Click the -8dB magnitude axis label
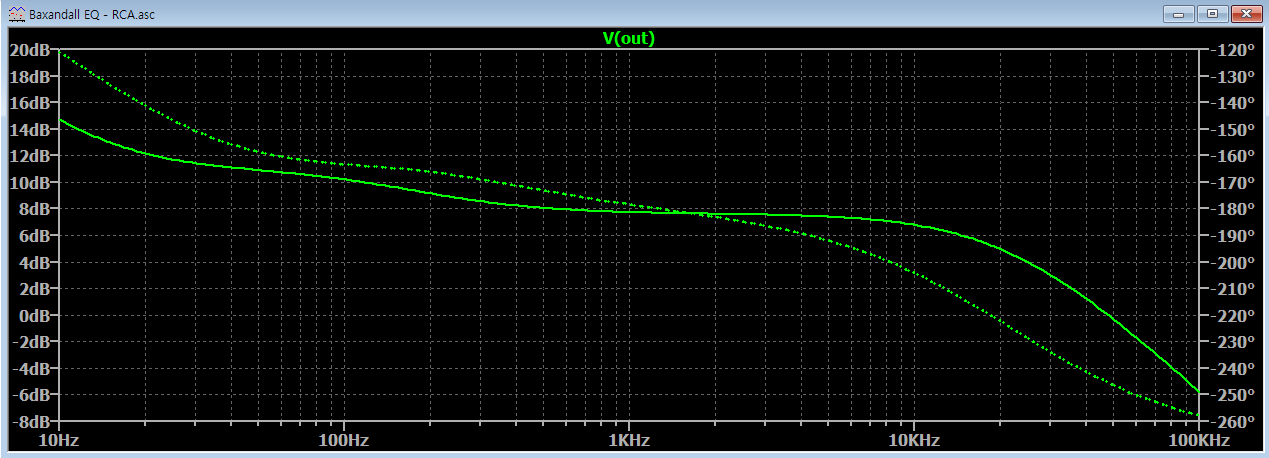The image size is (1269, 458). coord(31,421)
